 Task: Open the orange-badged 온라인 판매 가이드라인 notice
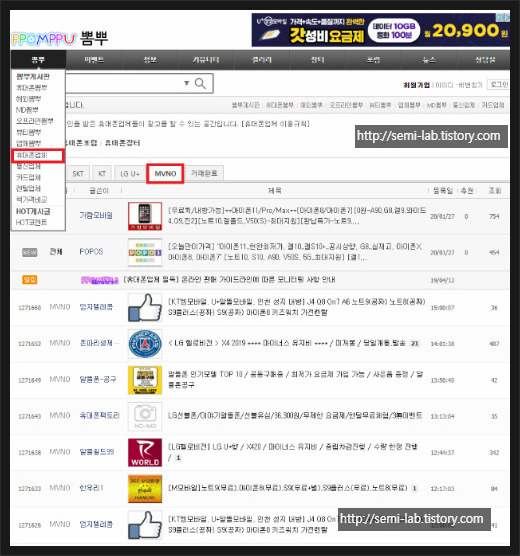[x=229, y=280]
